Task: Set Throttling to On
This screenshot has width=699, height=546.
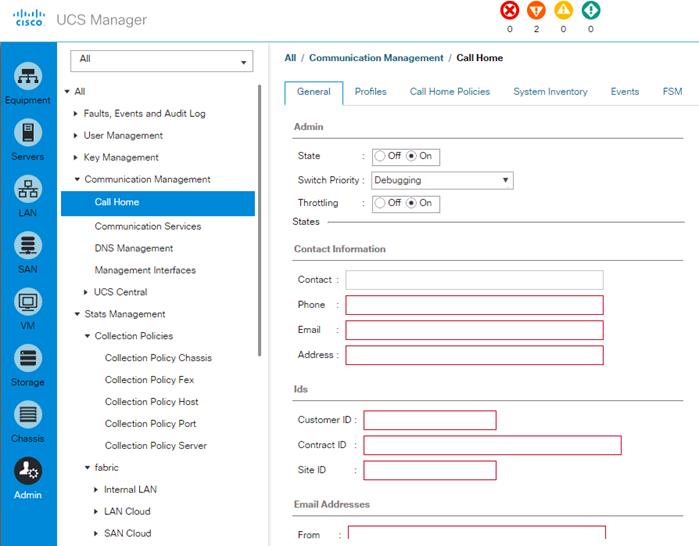Action: 411,203
